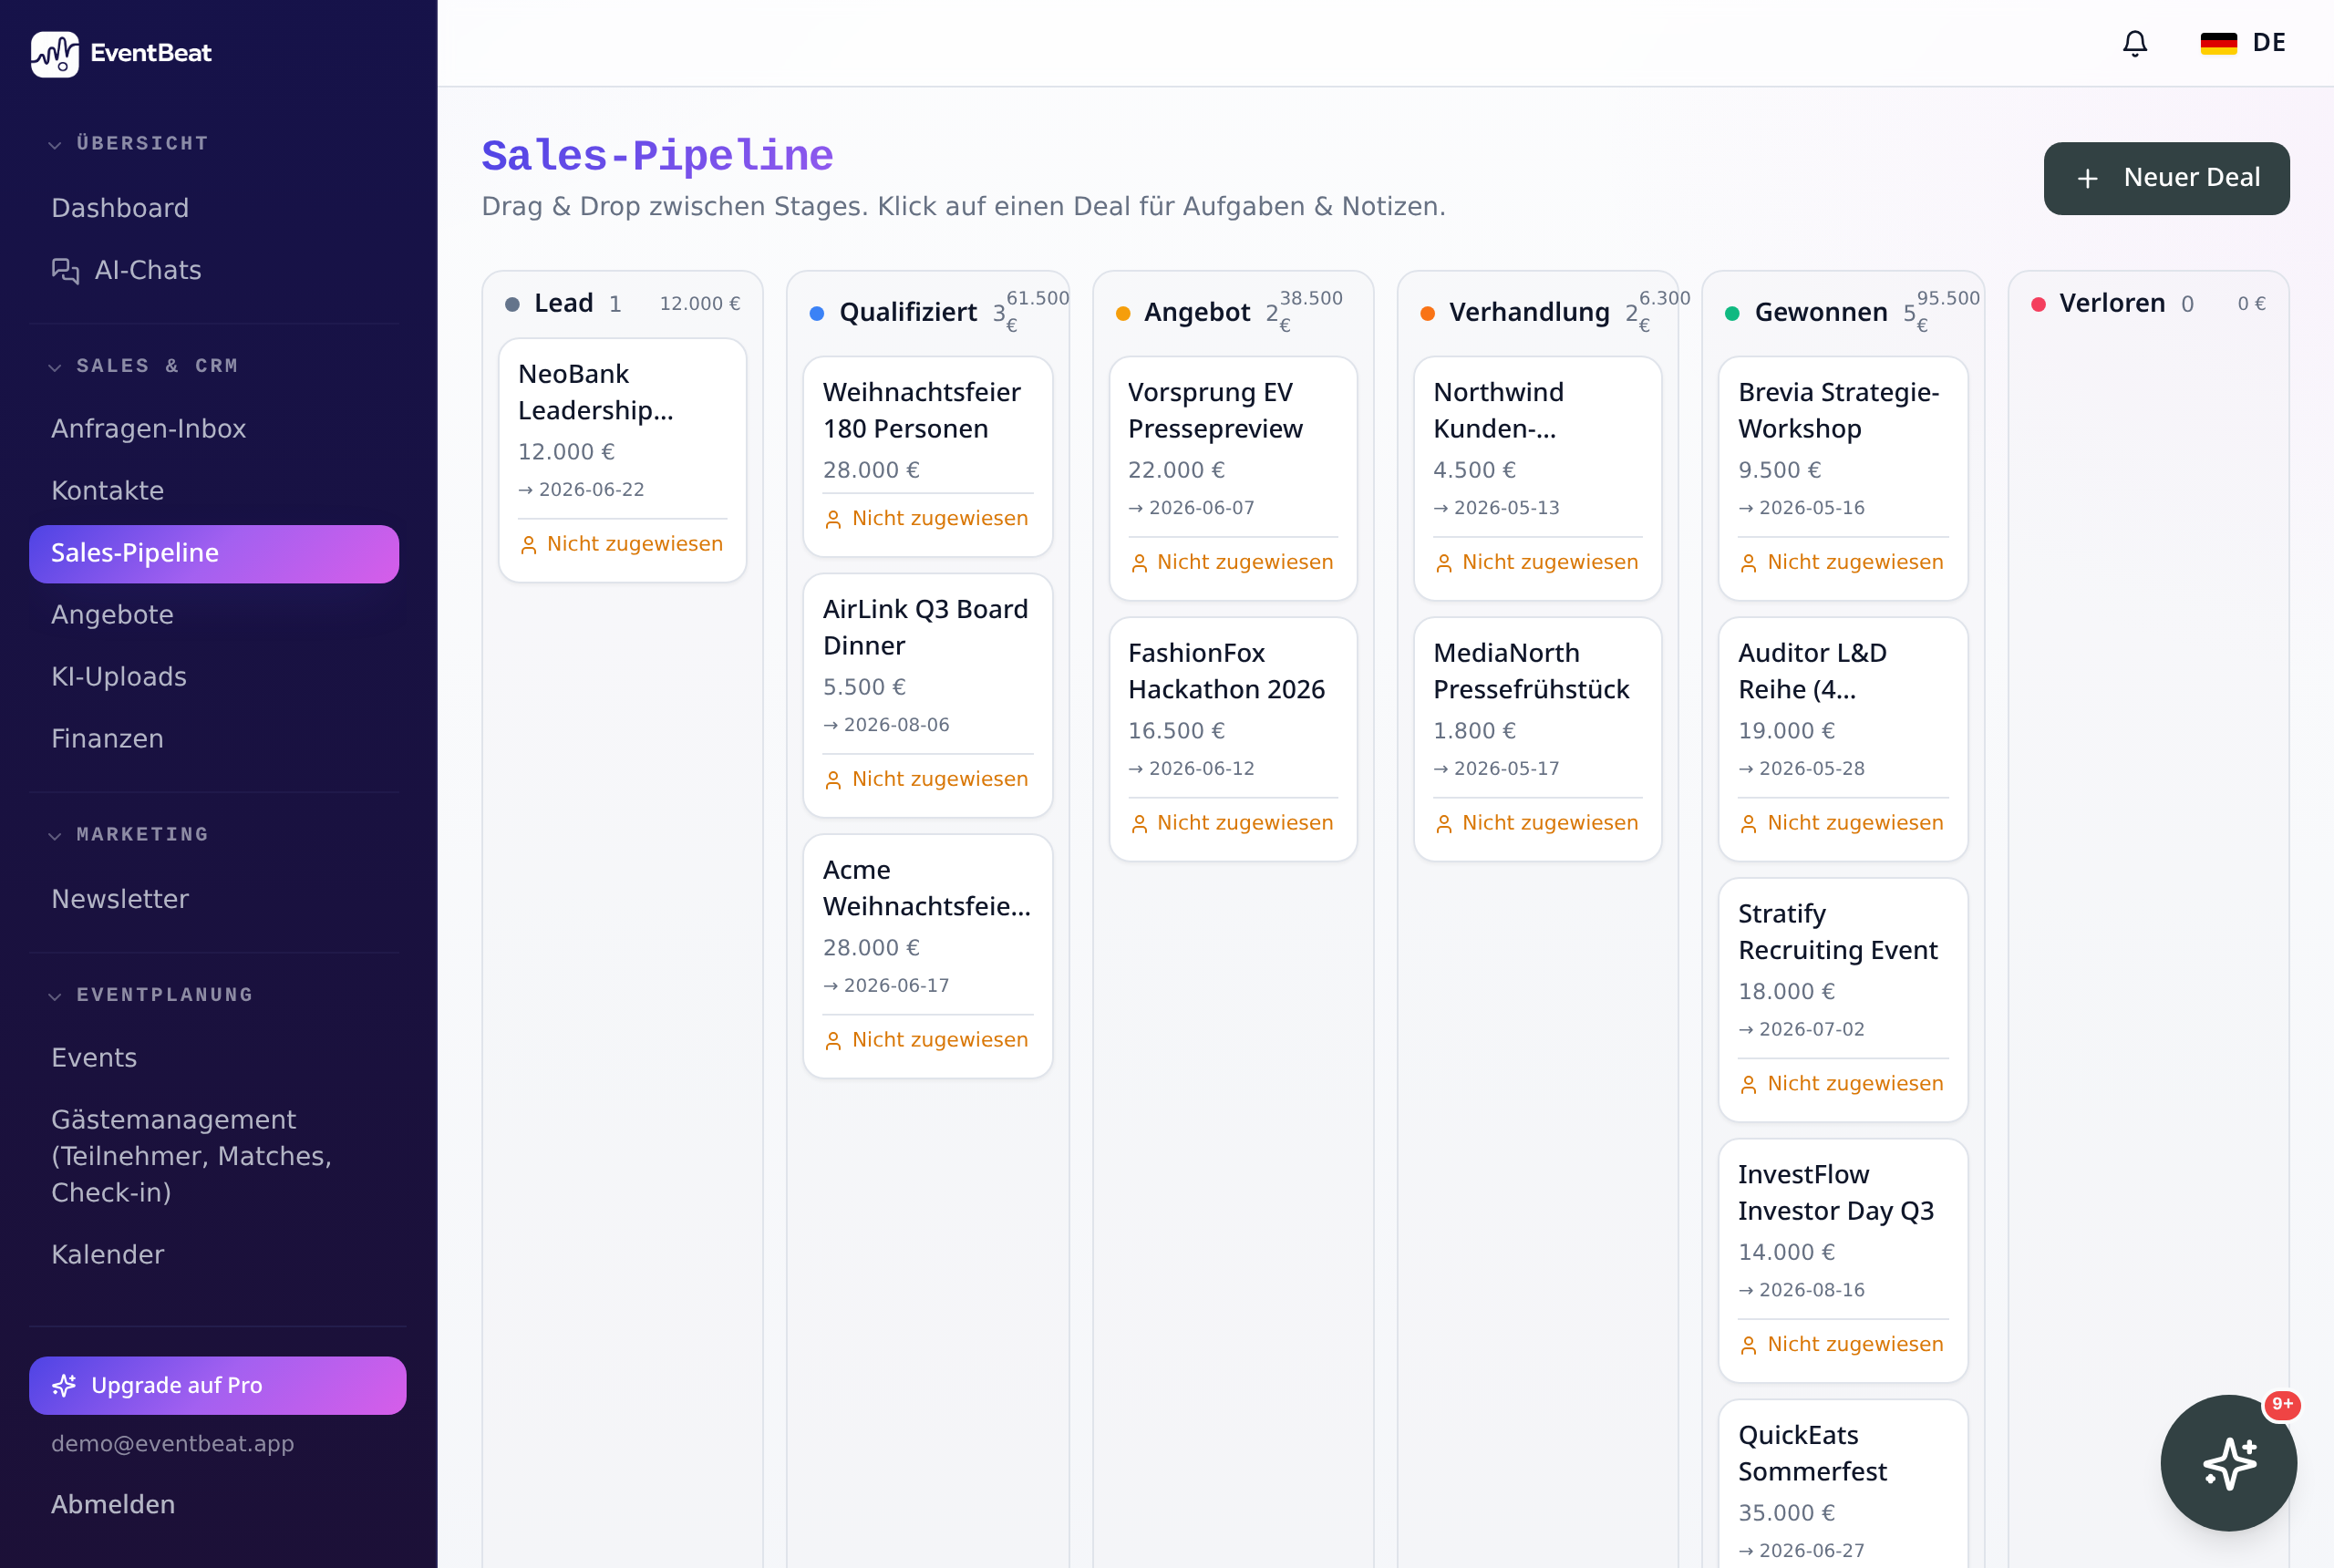Open the Weihnachtsfeier 180 Personen deal
Viewport: 2334px width, 1568px height.
pyautogui.click(x=927, y=456)
